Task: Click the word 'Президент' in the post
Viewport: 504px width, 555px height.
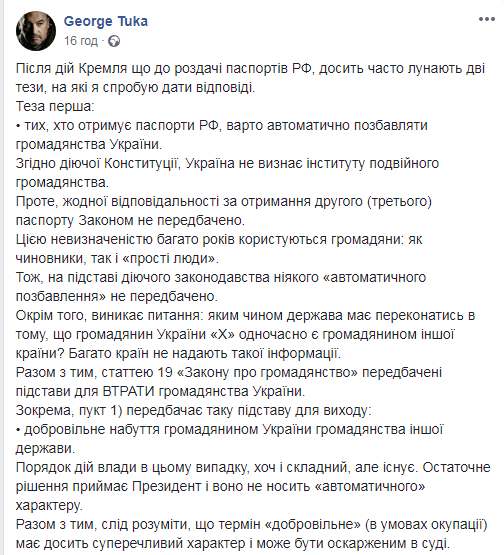Action: (x=167, y=486)
